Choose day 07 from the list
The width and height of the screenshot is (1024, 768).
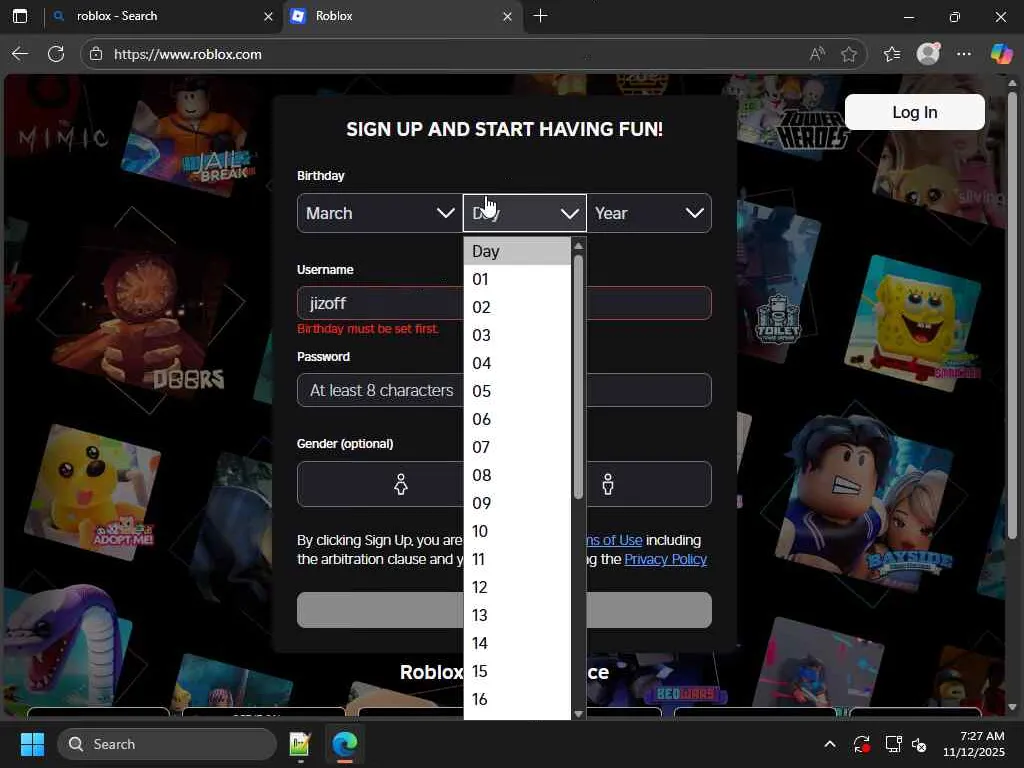click(517, 447)
